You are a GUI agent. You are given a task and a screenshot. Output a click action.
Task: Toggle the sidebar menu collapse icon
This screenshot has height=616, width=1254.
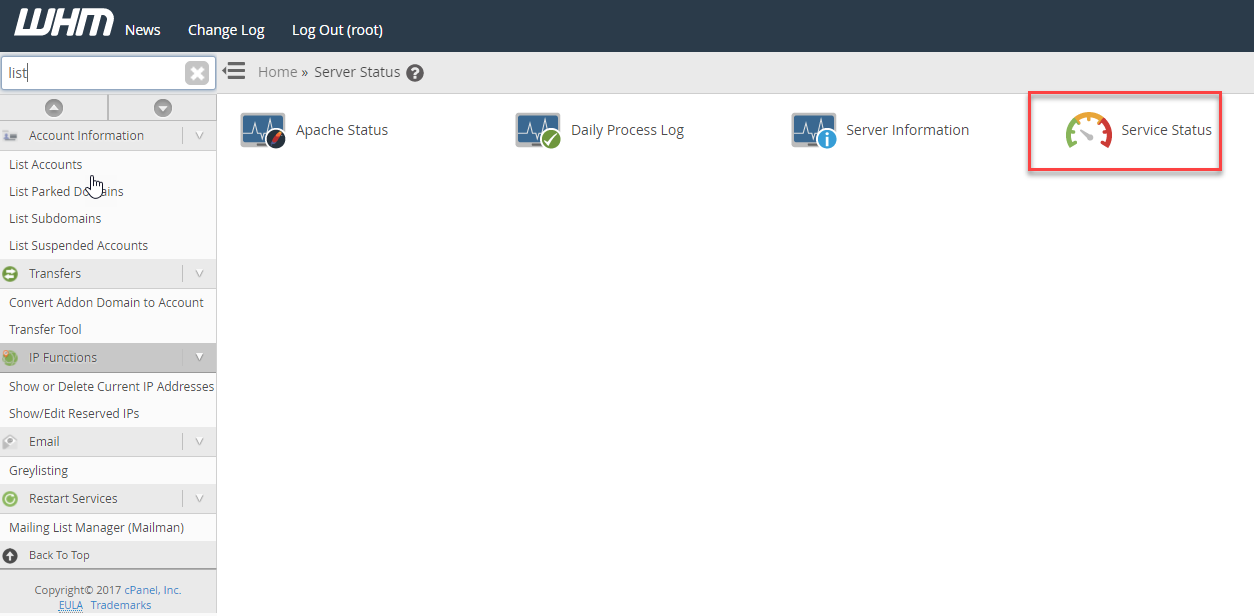tap(234, 71)
